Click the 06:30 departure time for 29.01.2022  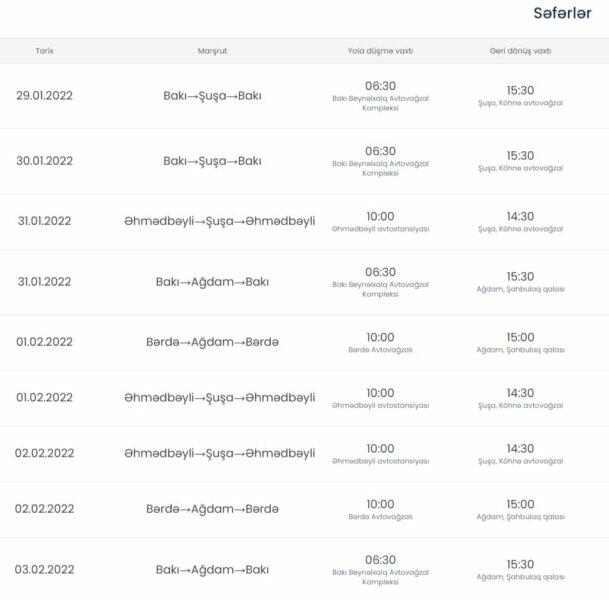tap(380, 87)
